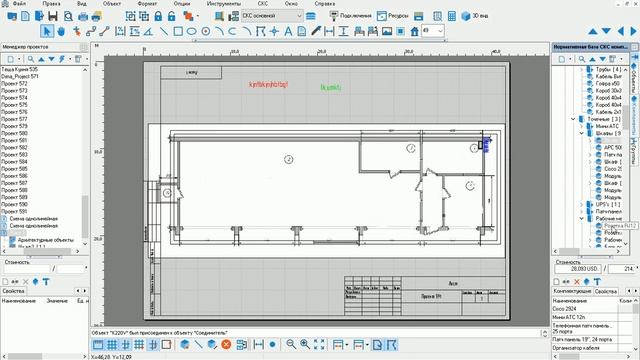This screenshot has height=360, width=640.
Task: Toggle the first grid display button
Action: click(111, 344)
